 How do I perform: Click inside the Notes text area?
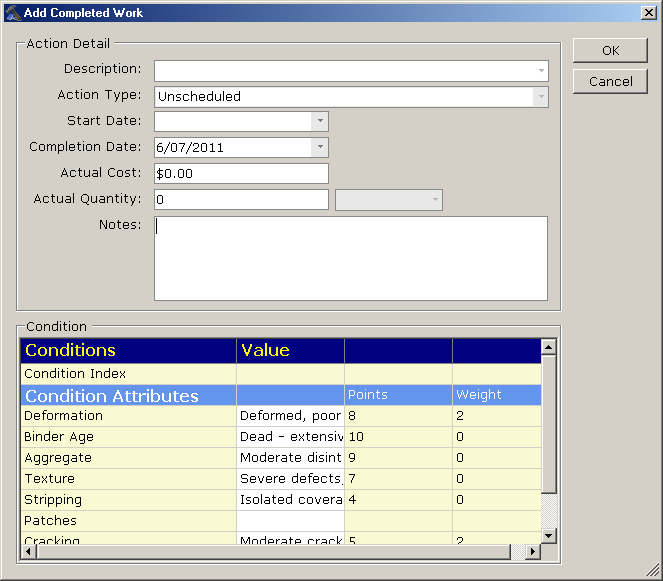pyautogui.click(x=351, y=258)
